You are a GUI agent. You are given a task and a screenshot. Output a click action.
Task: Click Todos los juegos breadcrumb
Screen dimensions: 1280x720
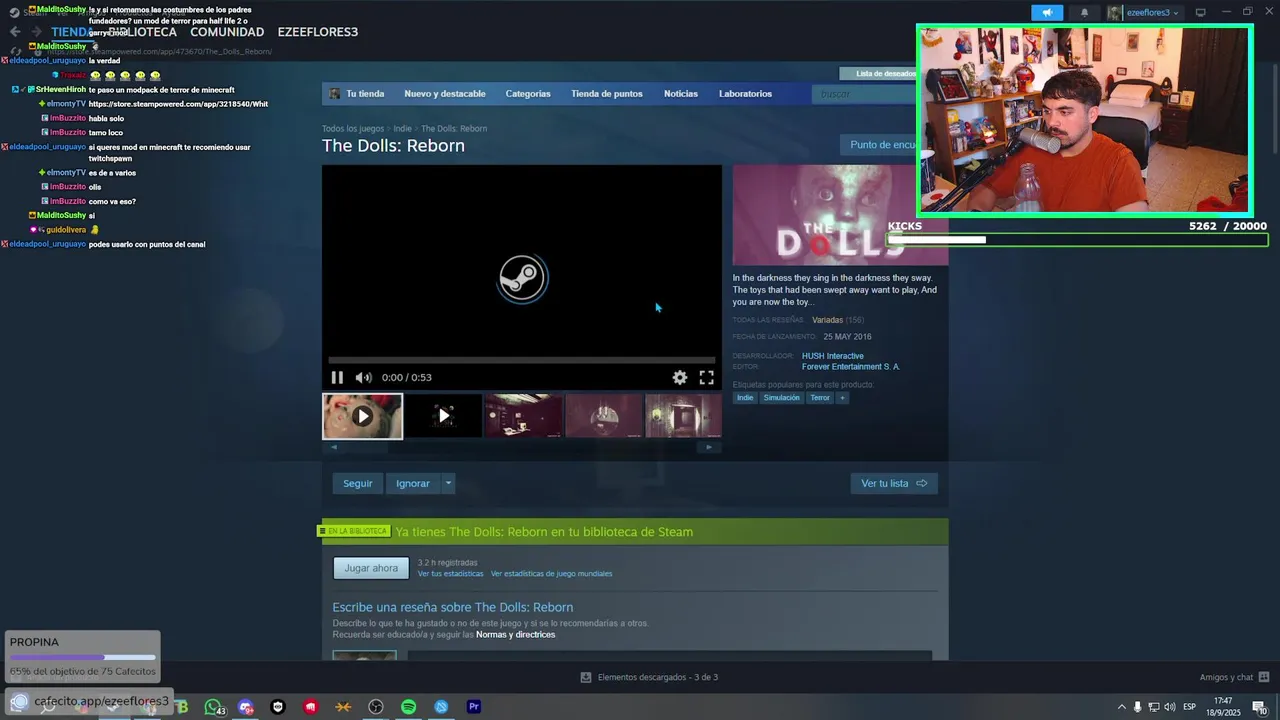click(353, 129)
